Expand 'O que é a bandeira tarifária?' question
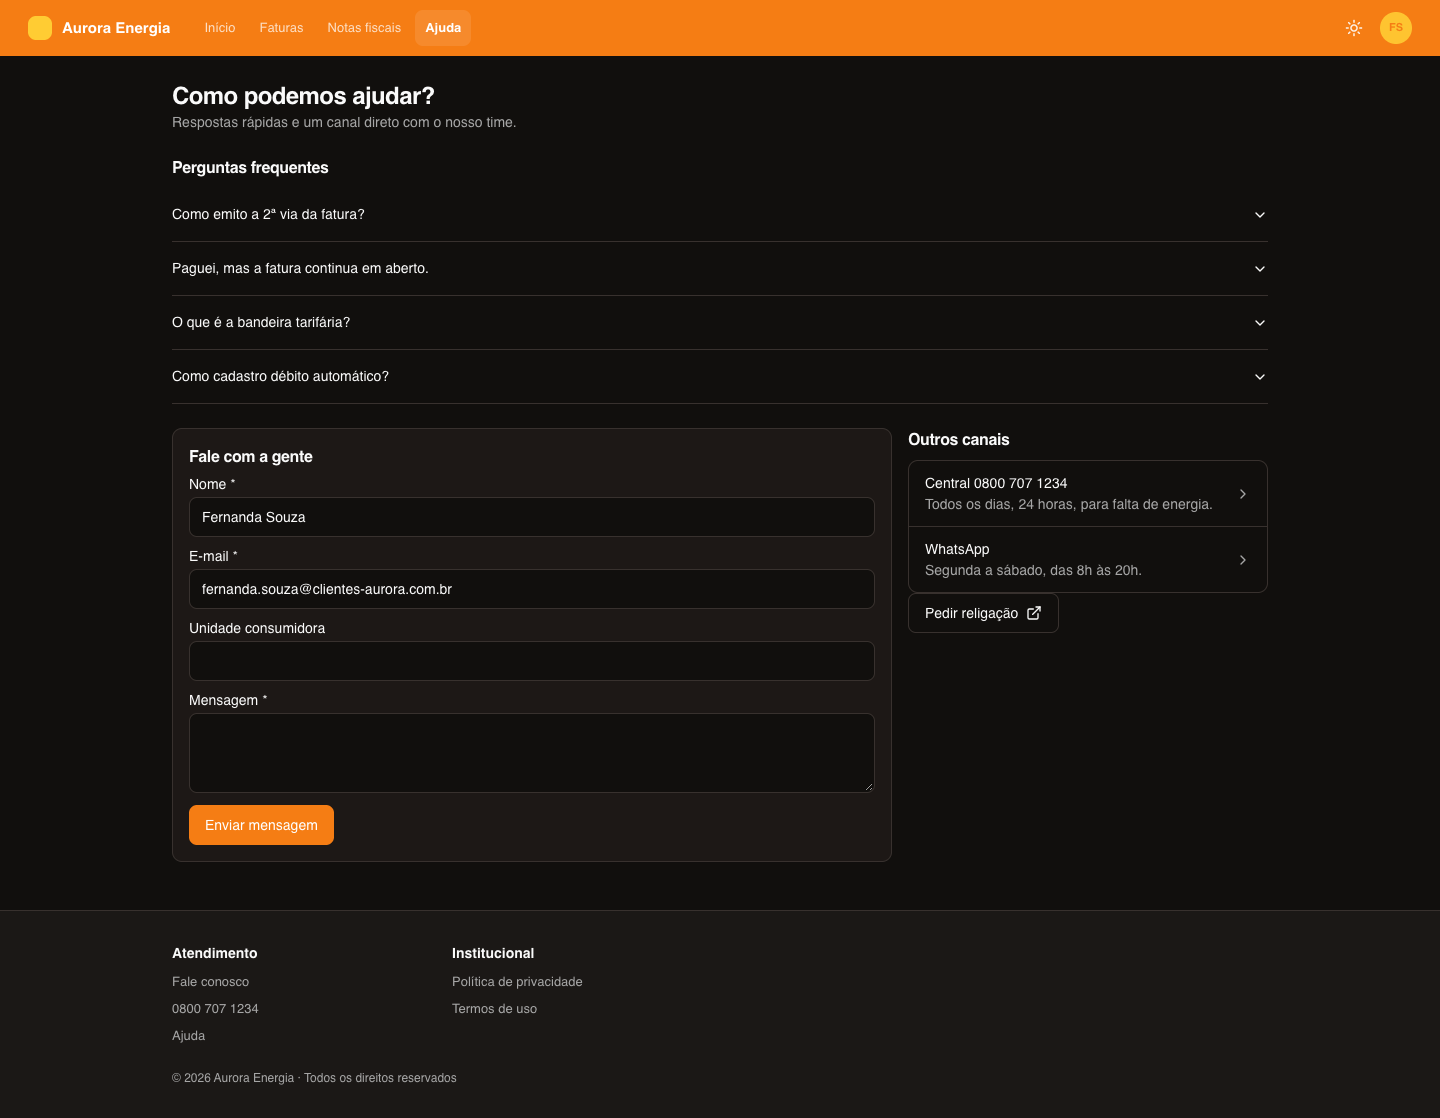Screen dimensions: 1440x1118 (x=720, y=323)
